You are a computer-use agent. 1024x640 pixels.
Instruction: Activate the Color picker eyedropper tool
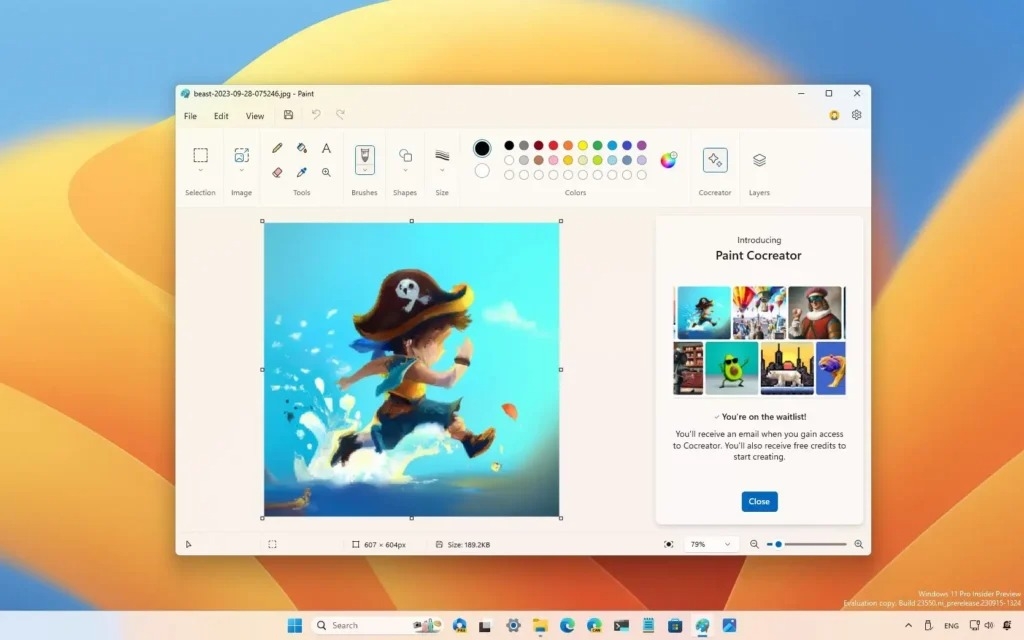(302, 172)
